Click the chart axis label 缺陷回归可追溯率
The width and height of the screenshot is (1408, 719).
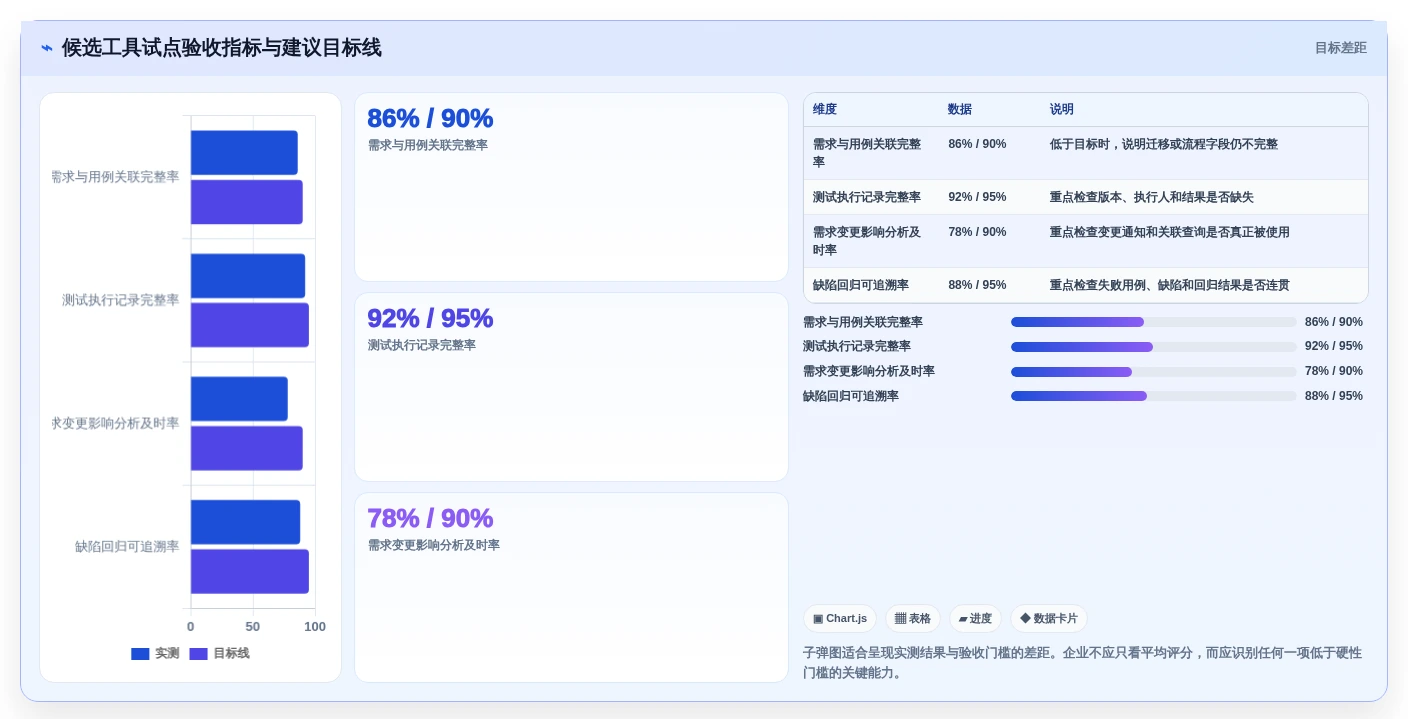click(127, 547)
